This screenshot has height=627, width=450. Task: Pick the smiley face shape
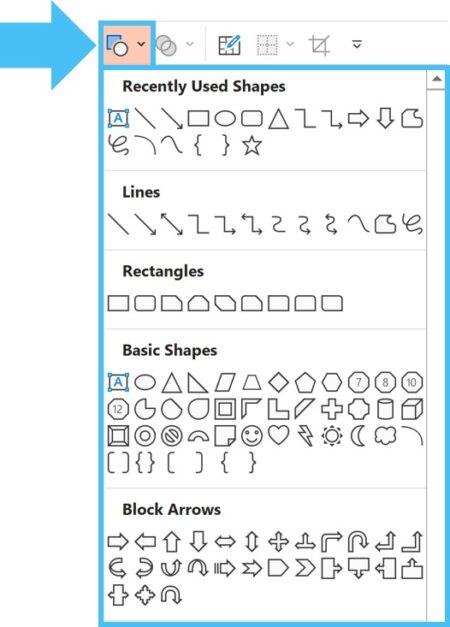pos(252,435)
